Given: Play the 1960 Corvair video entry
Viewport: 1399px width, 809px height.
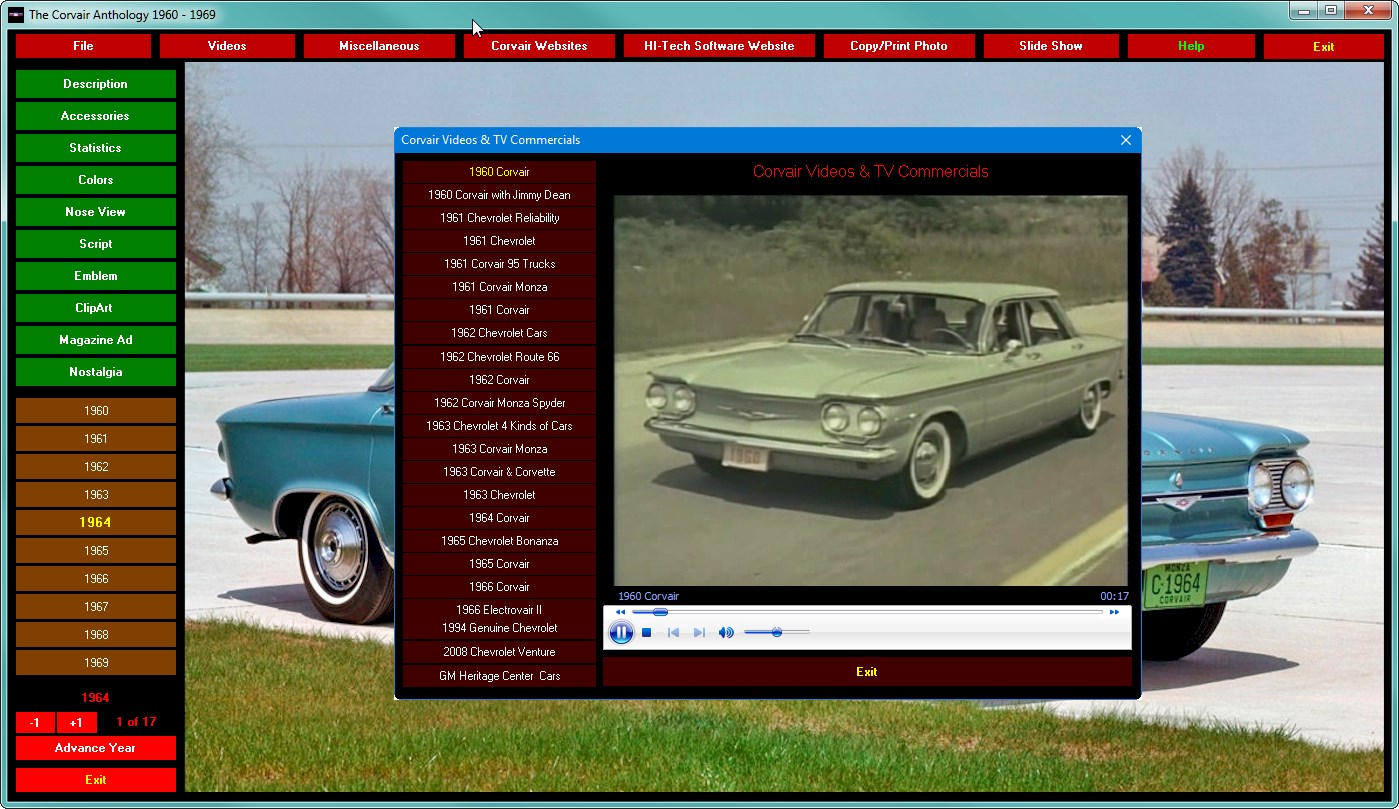Looking at the screenshot, I should tap(499, 172).
